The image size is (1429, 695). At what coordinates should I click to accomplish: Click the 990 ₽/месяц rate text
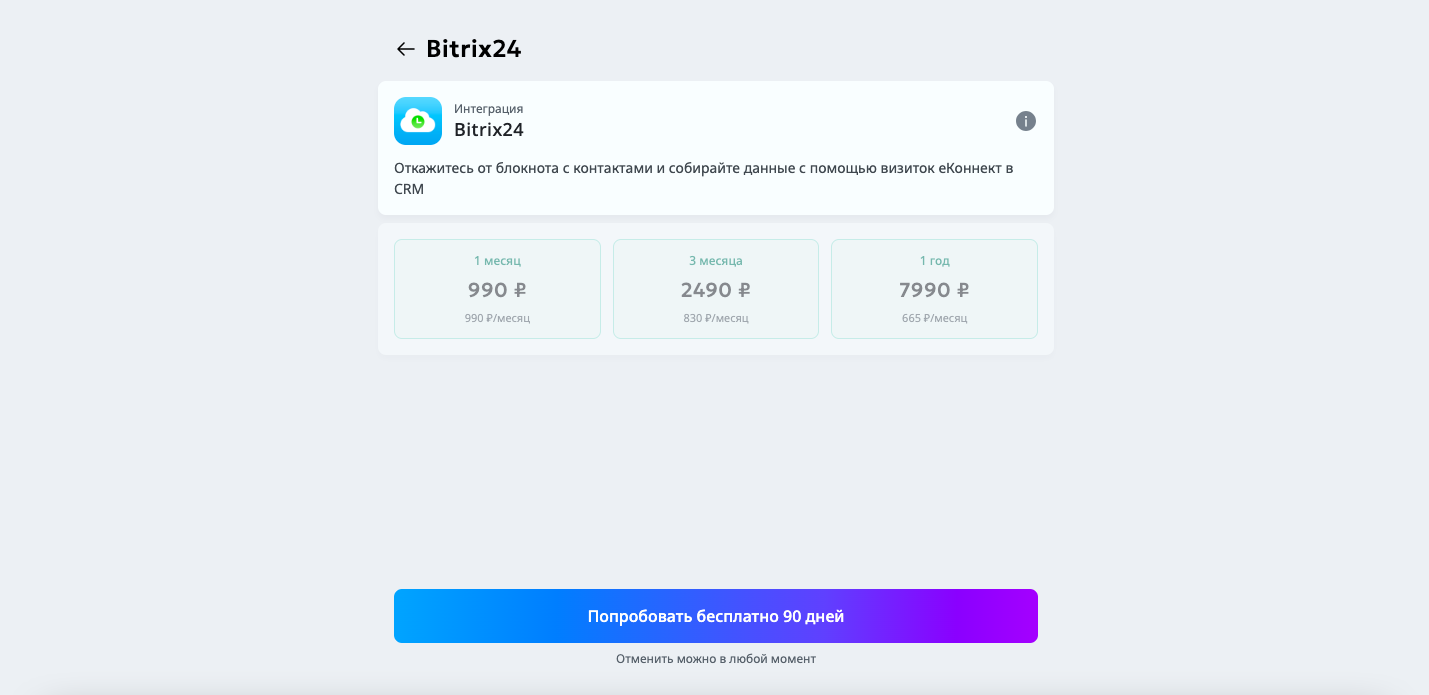coord(497,318)
